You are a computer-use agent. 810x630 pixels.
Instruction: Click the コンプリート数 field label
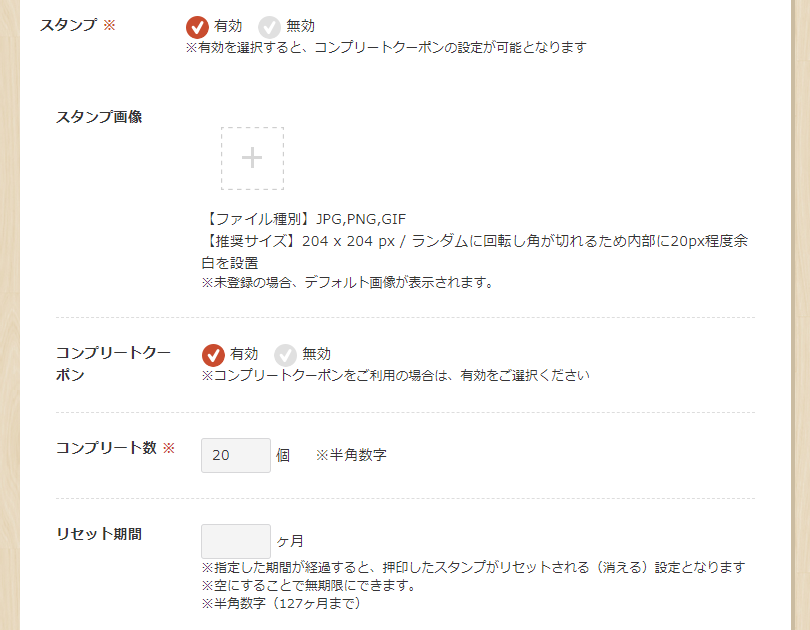106,448
